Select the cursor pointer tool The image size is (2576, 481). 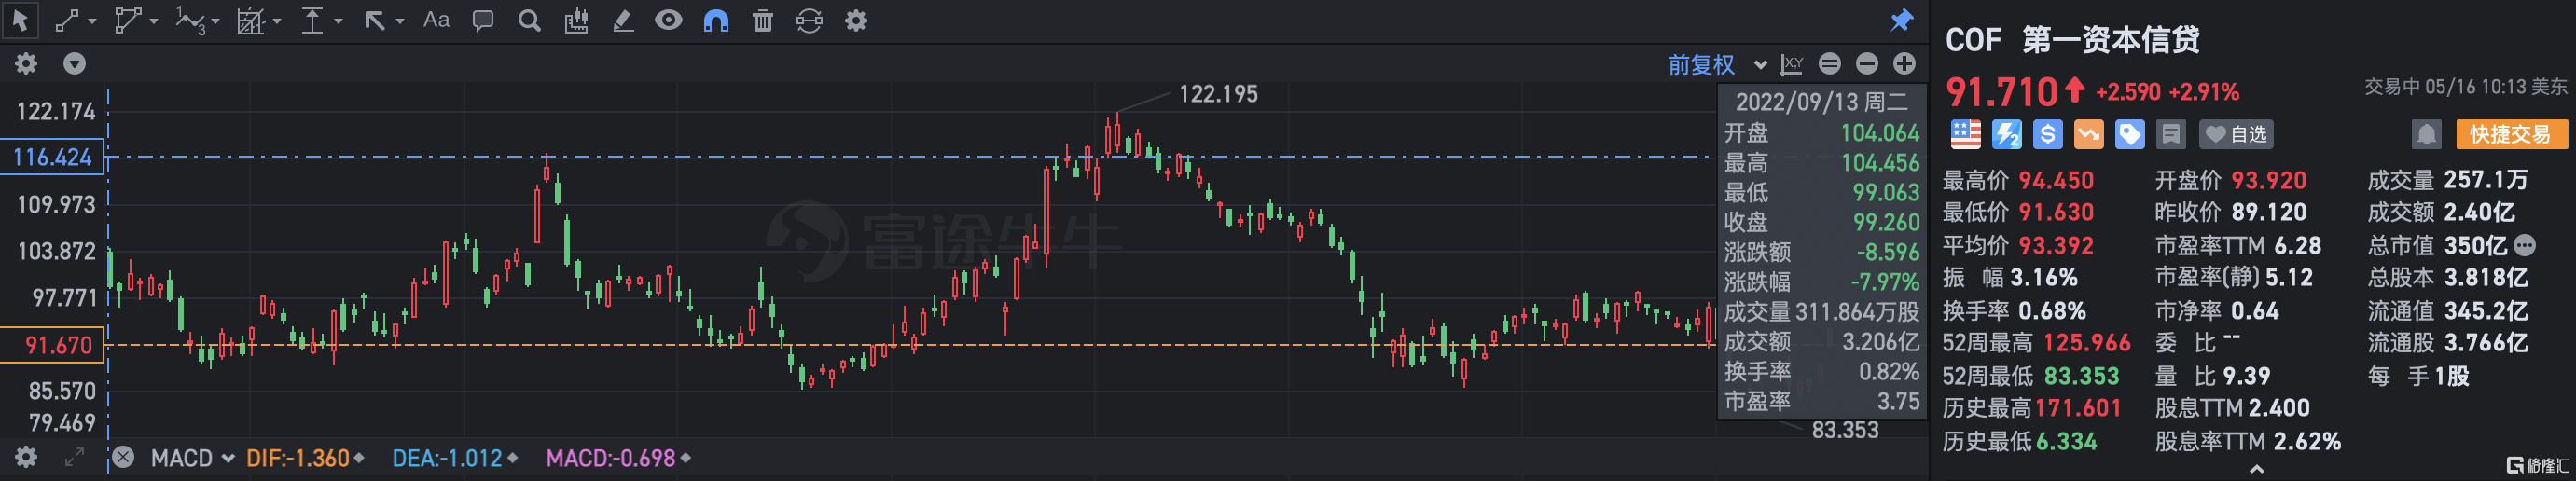click(20, 20)
